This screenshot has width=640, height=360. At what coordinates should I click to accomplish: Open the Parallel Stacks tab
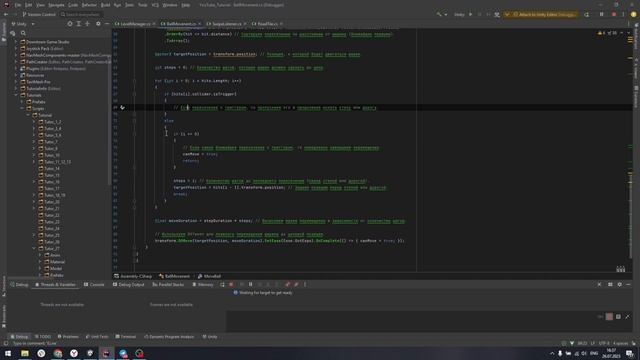point(168,284)
